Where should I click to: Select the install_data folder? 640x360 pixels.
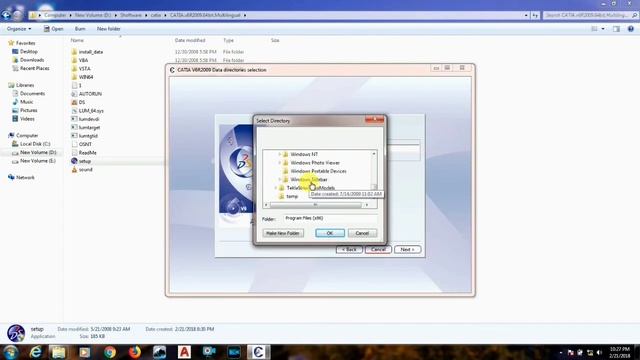tap(91, 52)
